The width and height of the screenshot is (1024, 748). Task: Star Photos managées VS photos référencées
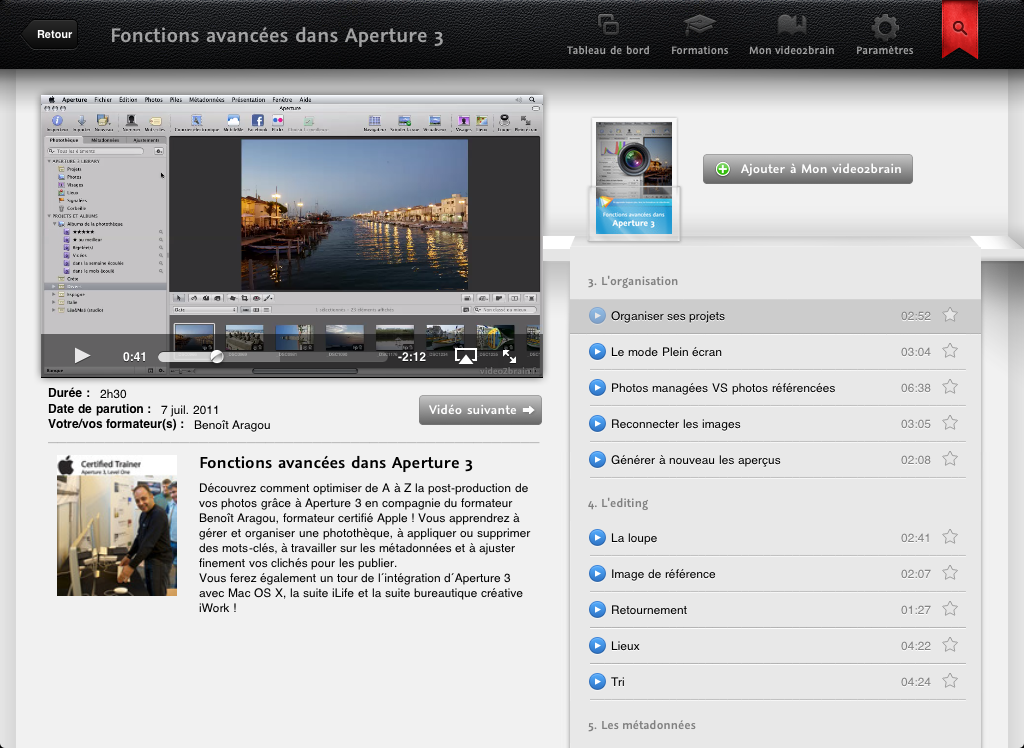click(x=950, y=387)
